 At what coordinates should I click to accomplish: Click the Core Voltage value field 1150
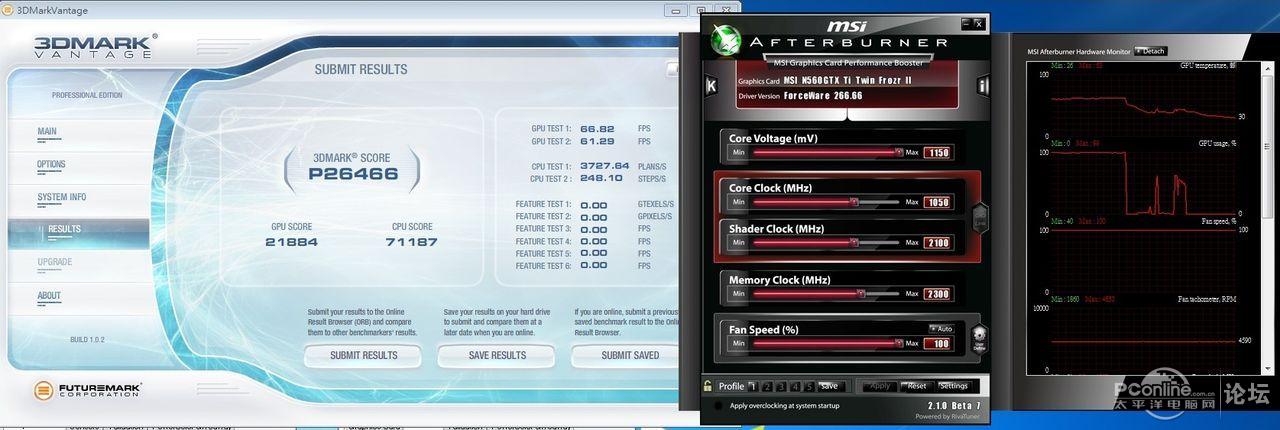tap(937, 153)
